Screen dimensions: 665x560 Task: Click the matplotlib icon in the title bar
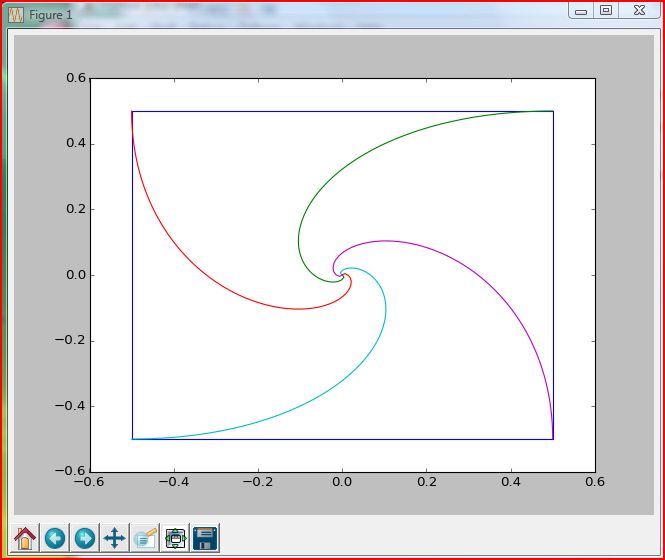coord(16,15)
